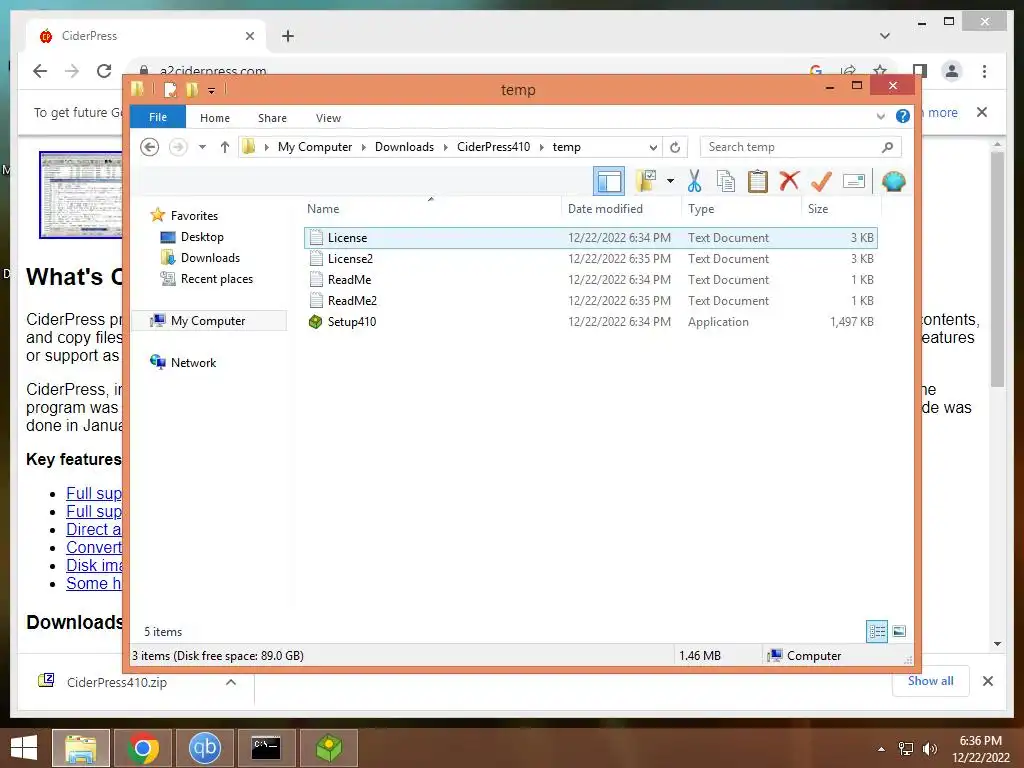Go up one folder level
The height and width of the screenshot is (768, 1024).
pyautogui.click(x=225, y=147)
